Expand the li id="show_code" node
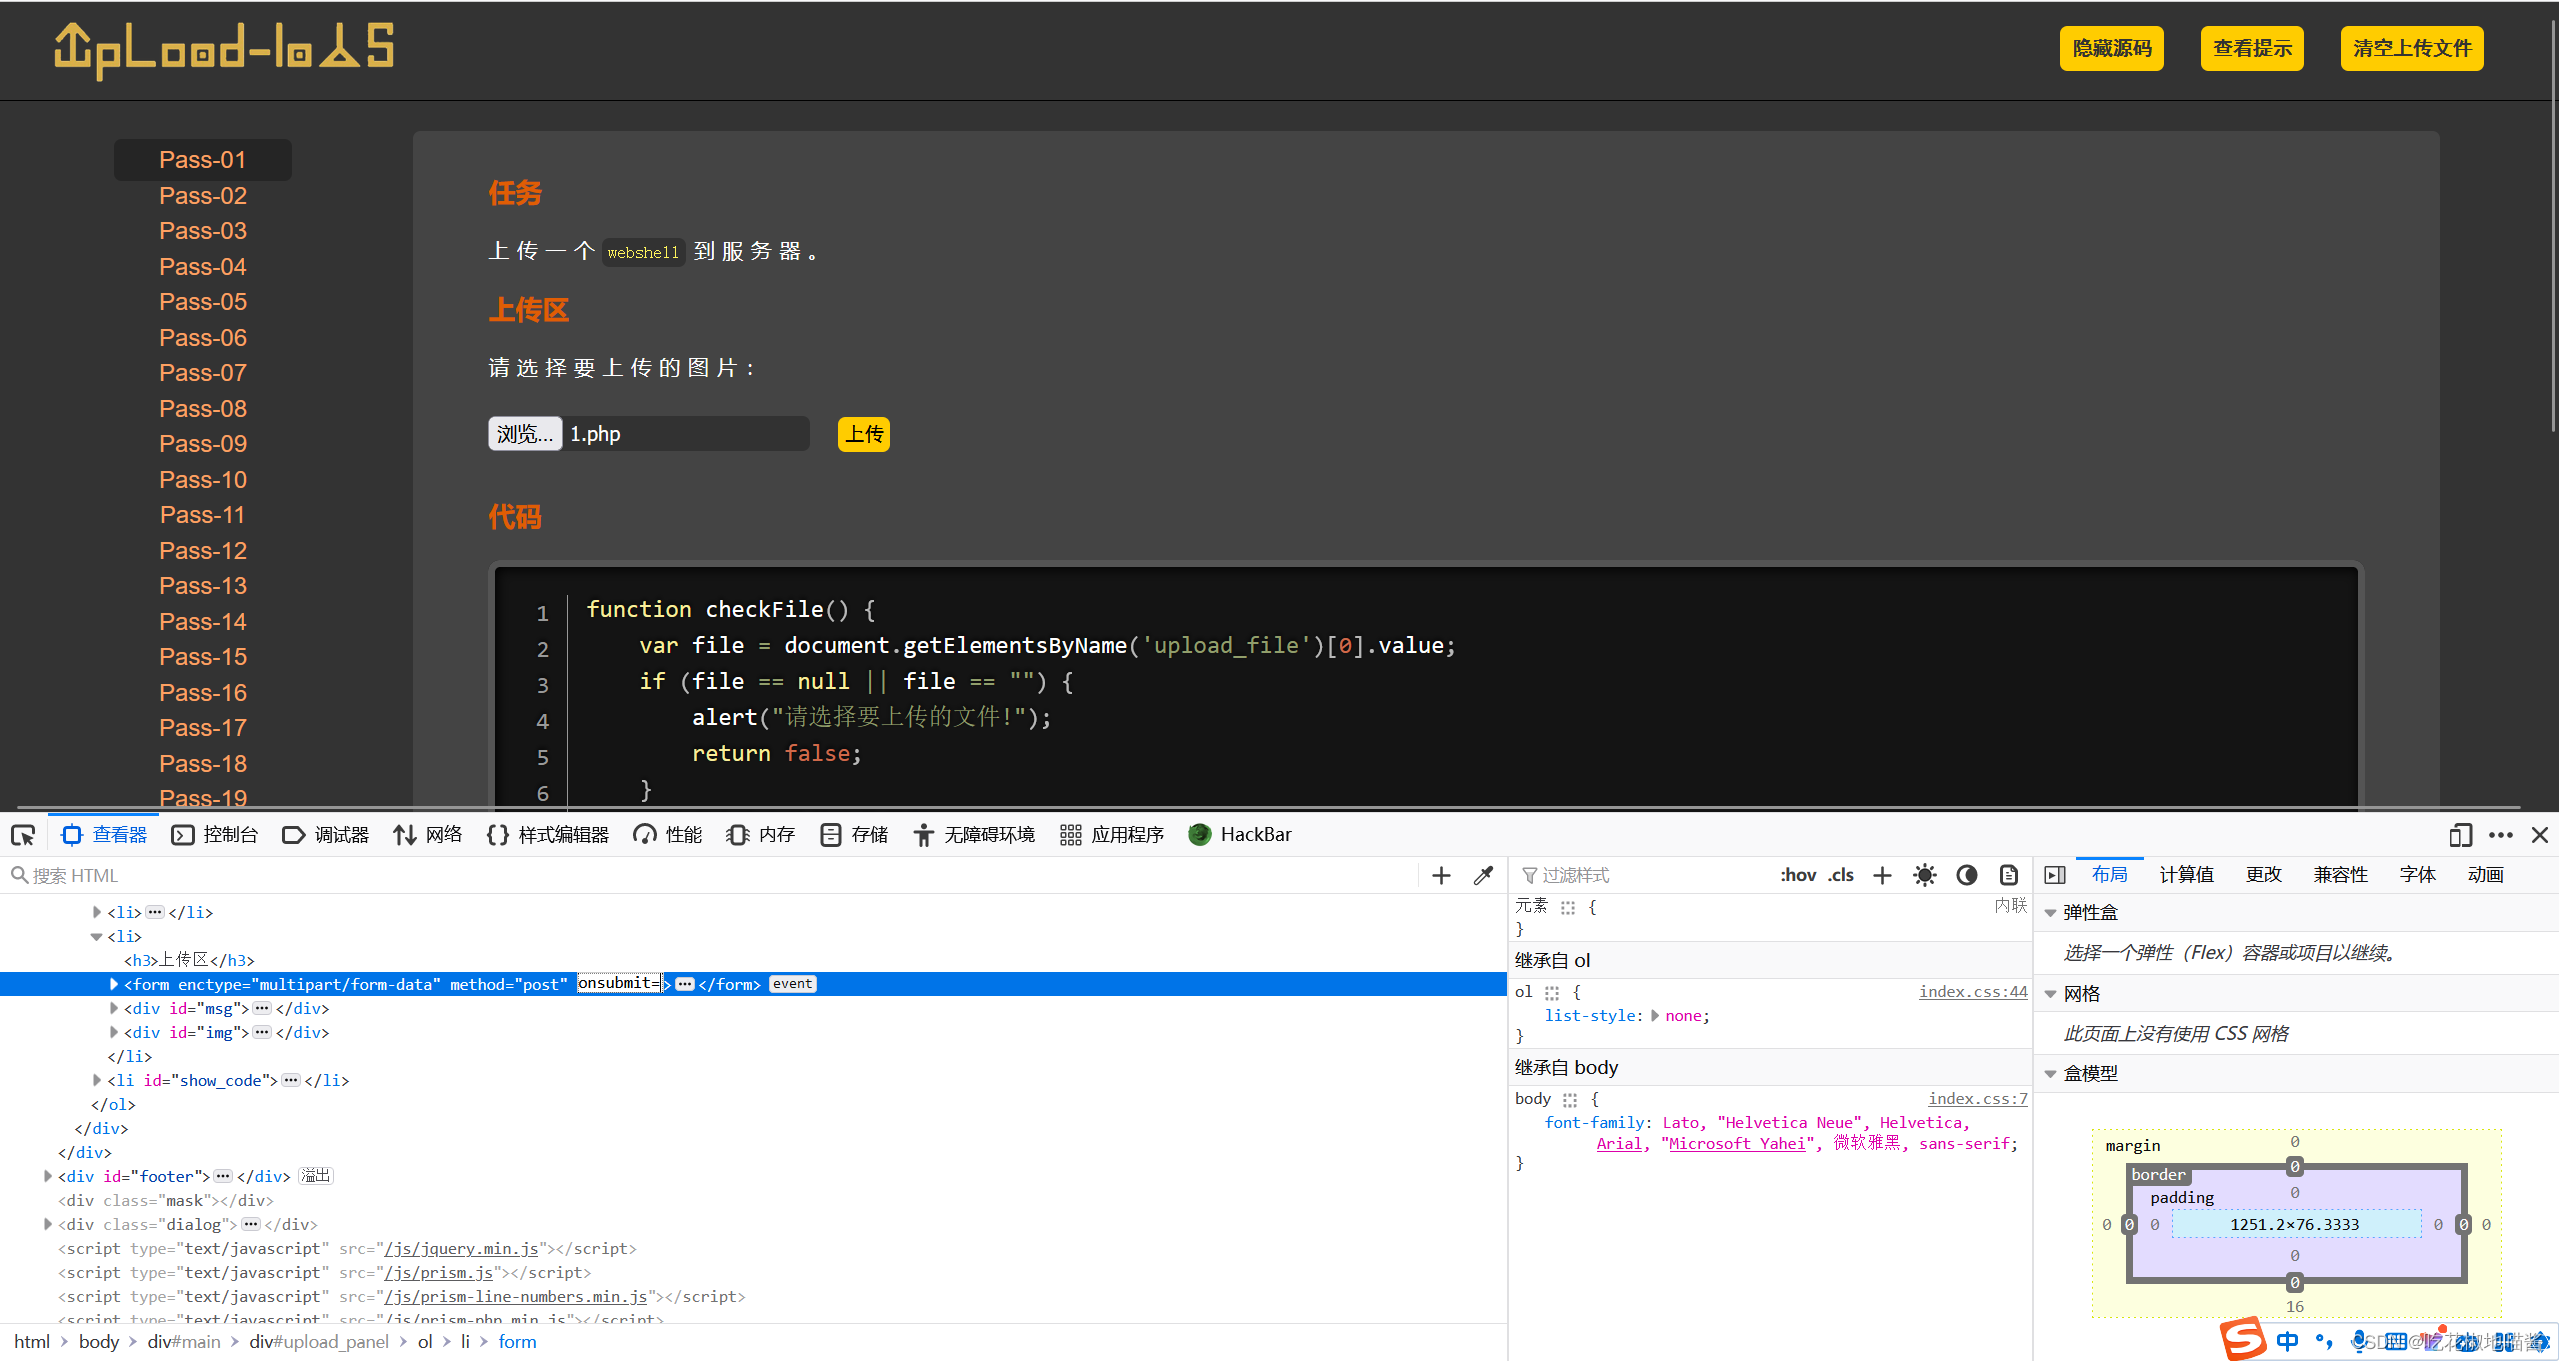Image resolution: width=2559 pixels, height=1361 pixels. tap(97, 1081)
